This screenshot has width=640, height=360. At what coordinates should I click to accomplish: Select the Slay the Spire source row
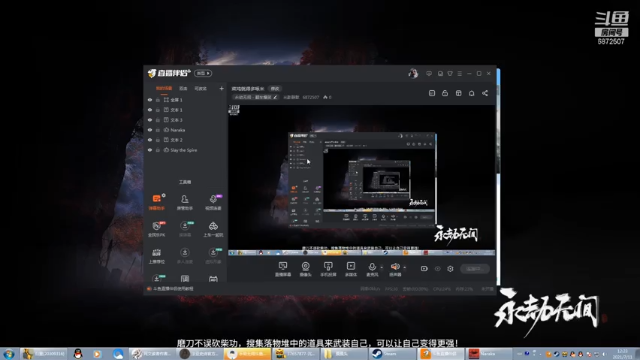coord(186,150)
